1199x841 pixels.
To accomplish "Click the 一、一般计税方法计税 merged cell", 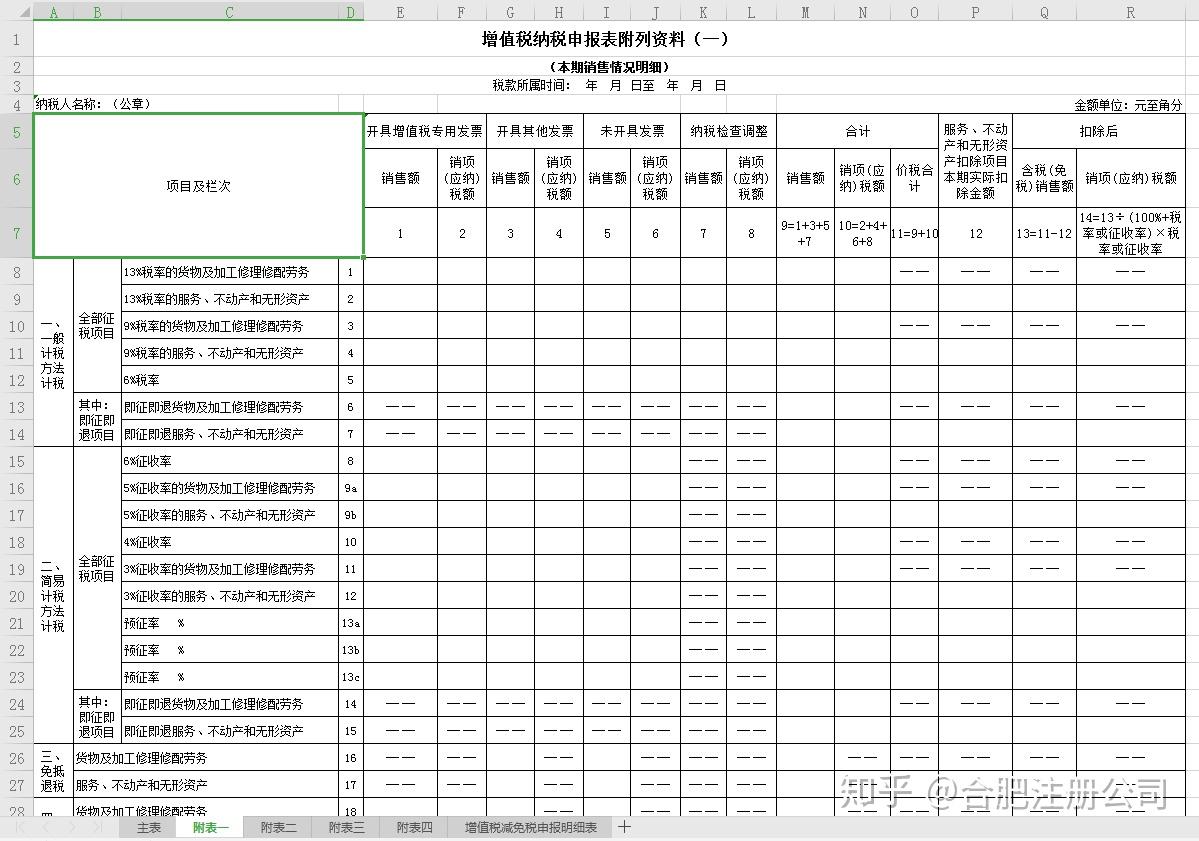I will coord(53,352).
